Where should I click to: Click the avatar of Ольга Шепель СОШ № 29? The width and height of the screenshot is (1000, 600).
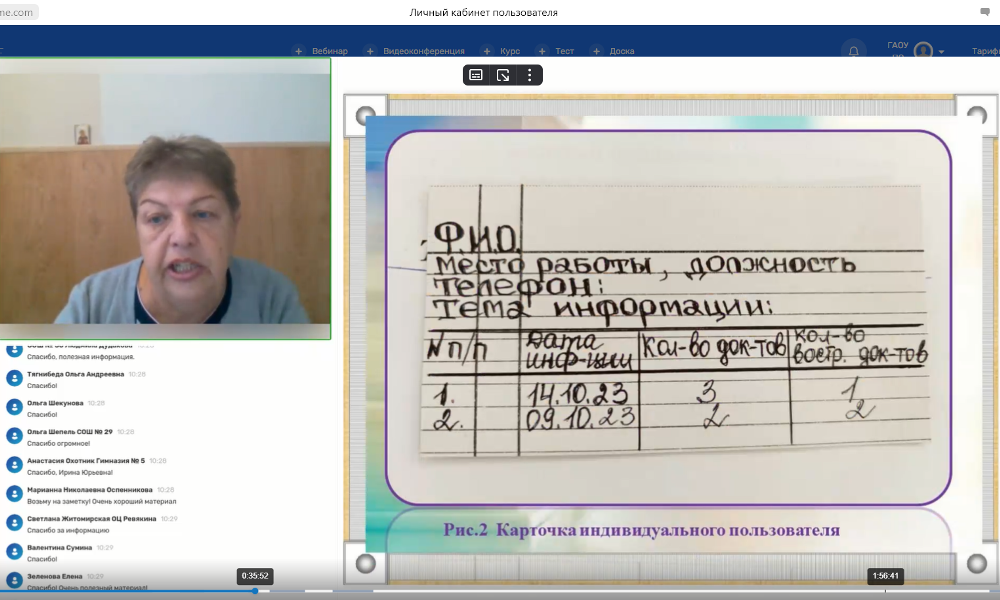(x=14, y=435)
